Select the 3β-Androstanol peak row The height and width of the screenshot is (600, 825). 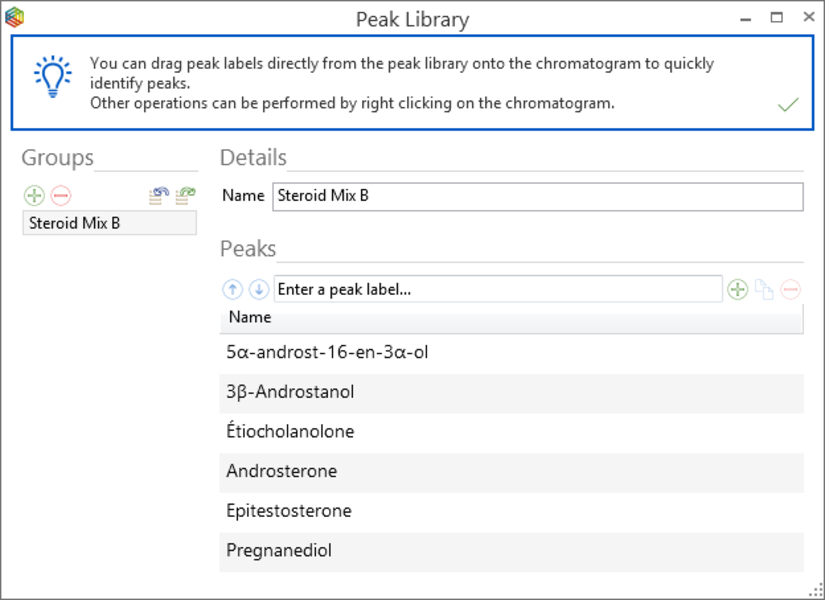511,393
